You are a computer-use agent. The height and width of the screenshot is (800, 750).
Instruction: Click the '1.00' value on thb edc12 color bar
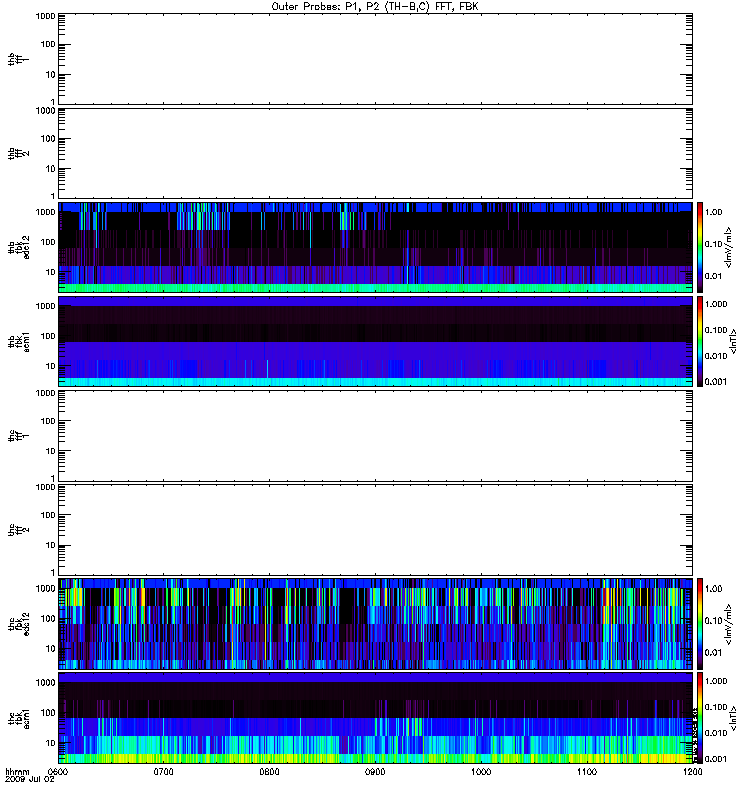click(714, 212)
